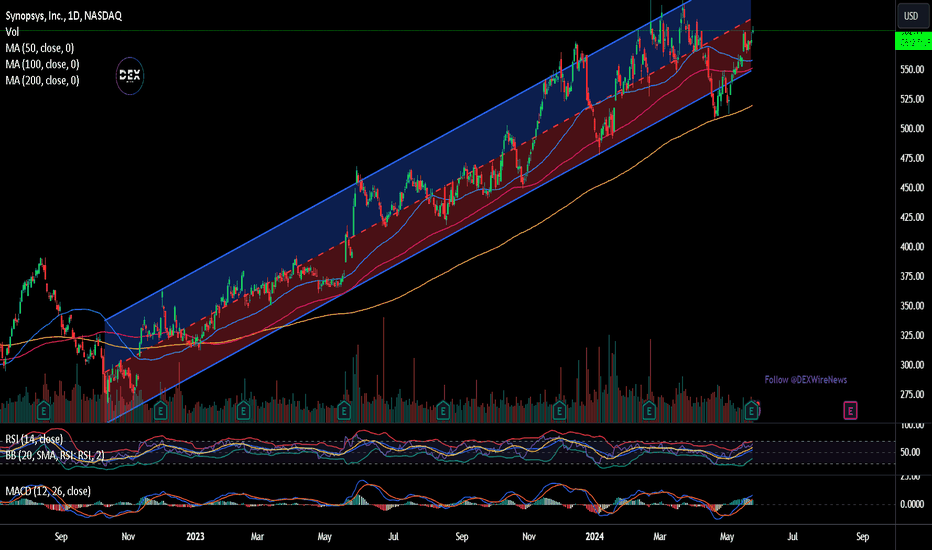Screen dimensions: 932x550
Task: Click the Follow @DEXWireNews text
Action: click(805, 379)
